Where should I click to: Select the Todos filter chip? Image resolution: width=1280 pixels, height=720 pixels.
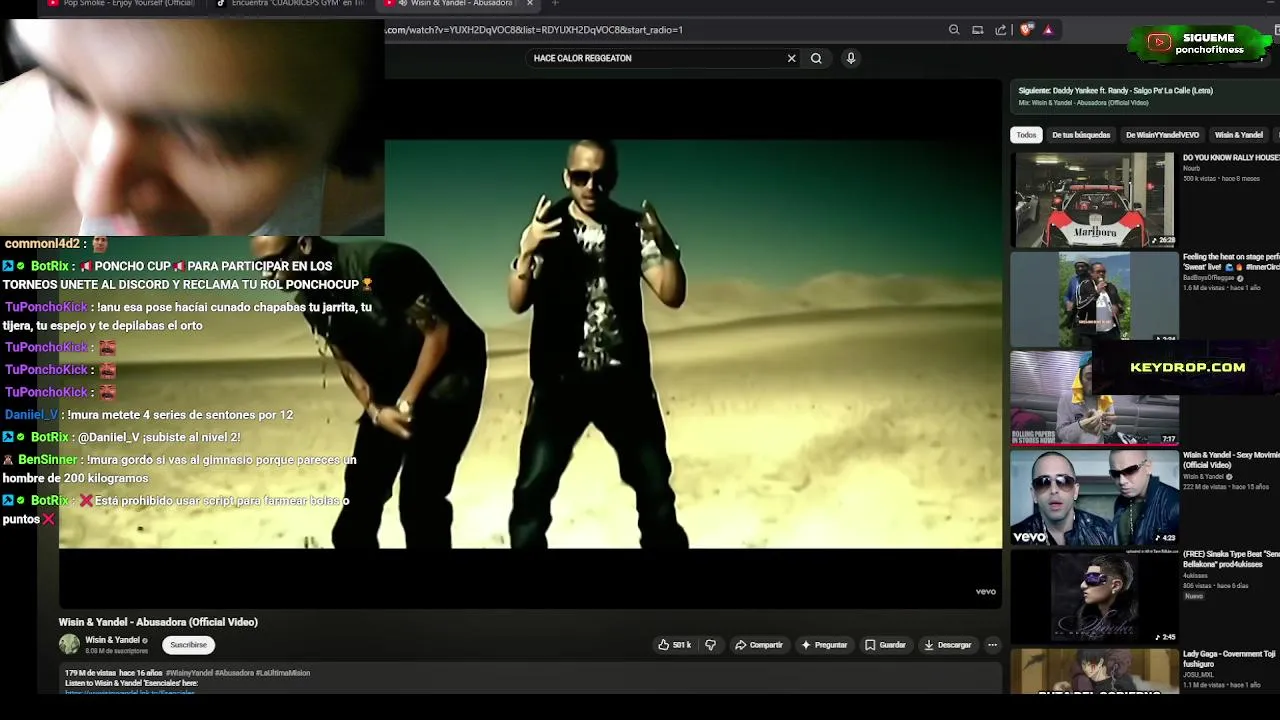point(1026,135)
